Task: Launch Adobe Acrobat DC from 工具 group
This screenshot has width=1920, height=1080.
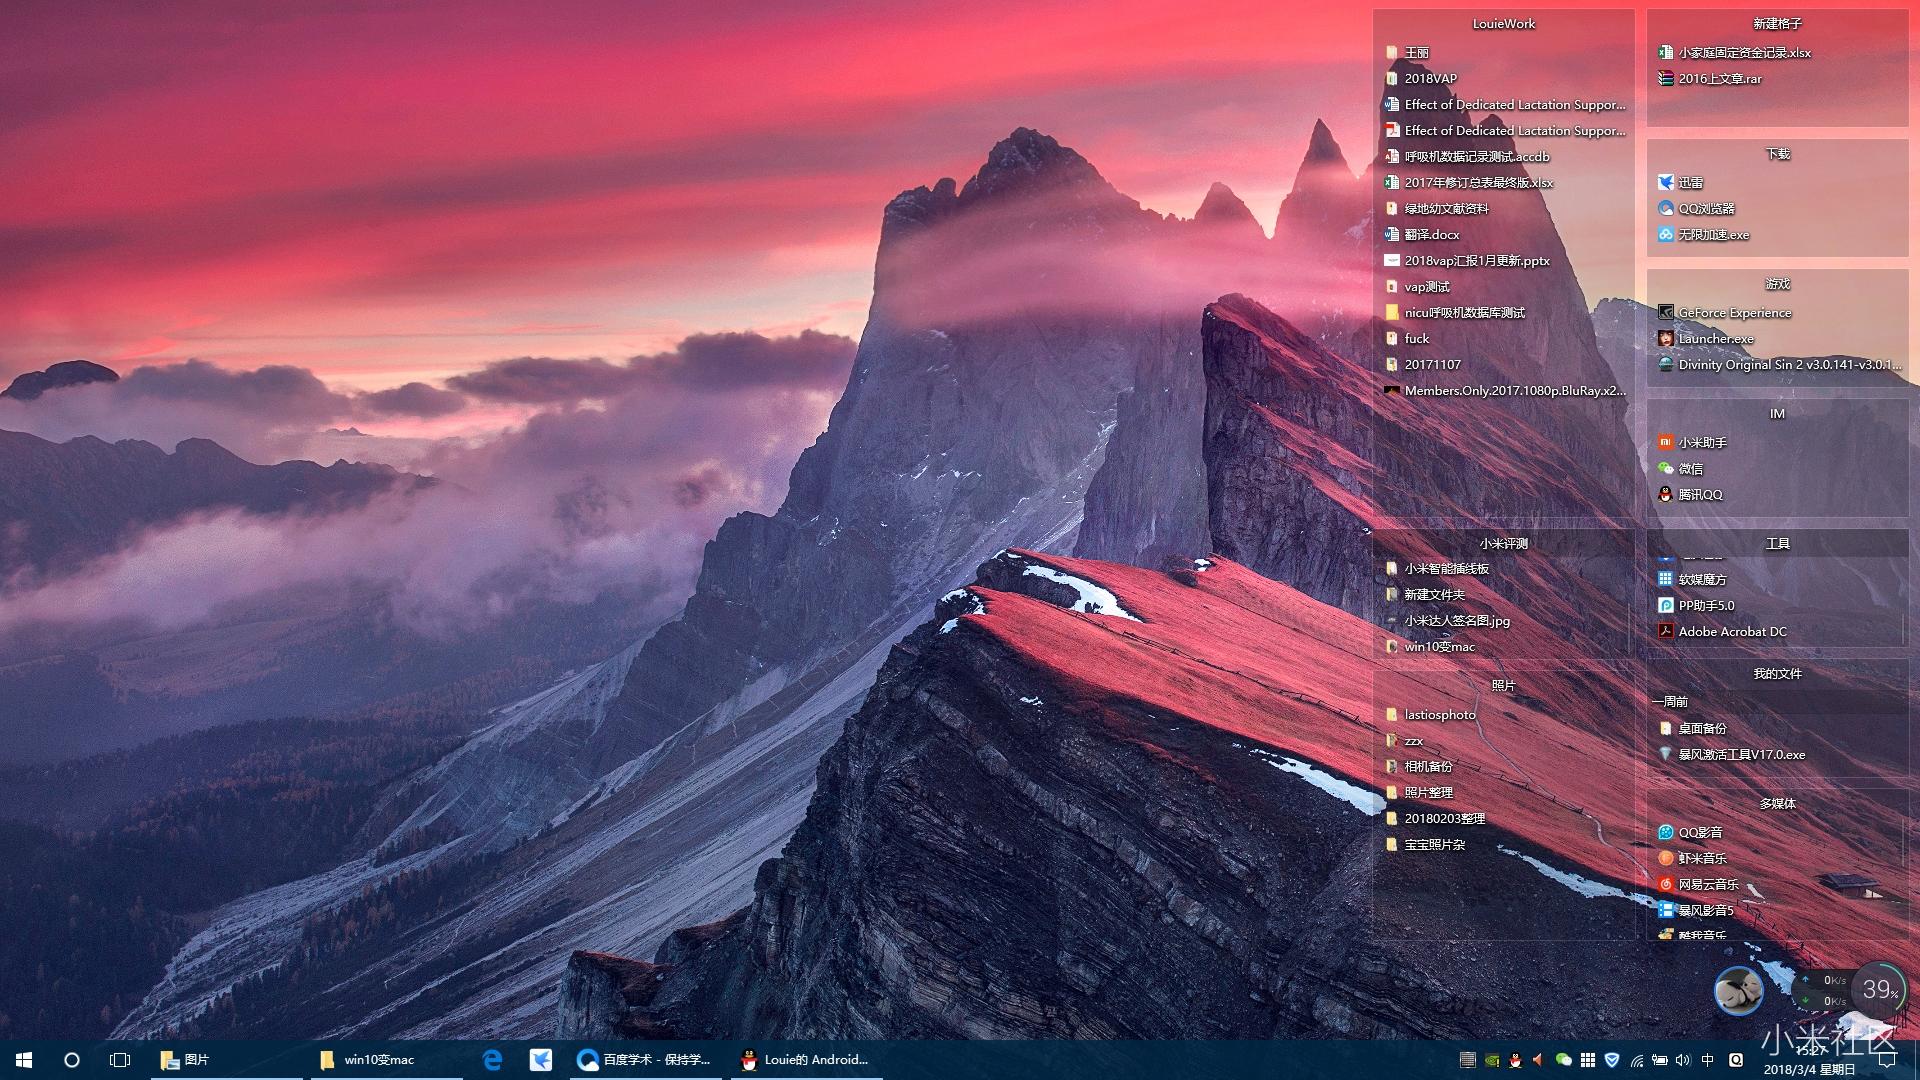Action: 1666,631
